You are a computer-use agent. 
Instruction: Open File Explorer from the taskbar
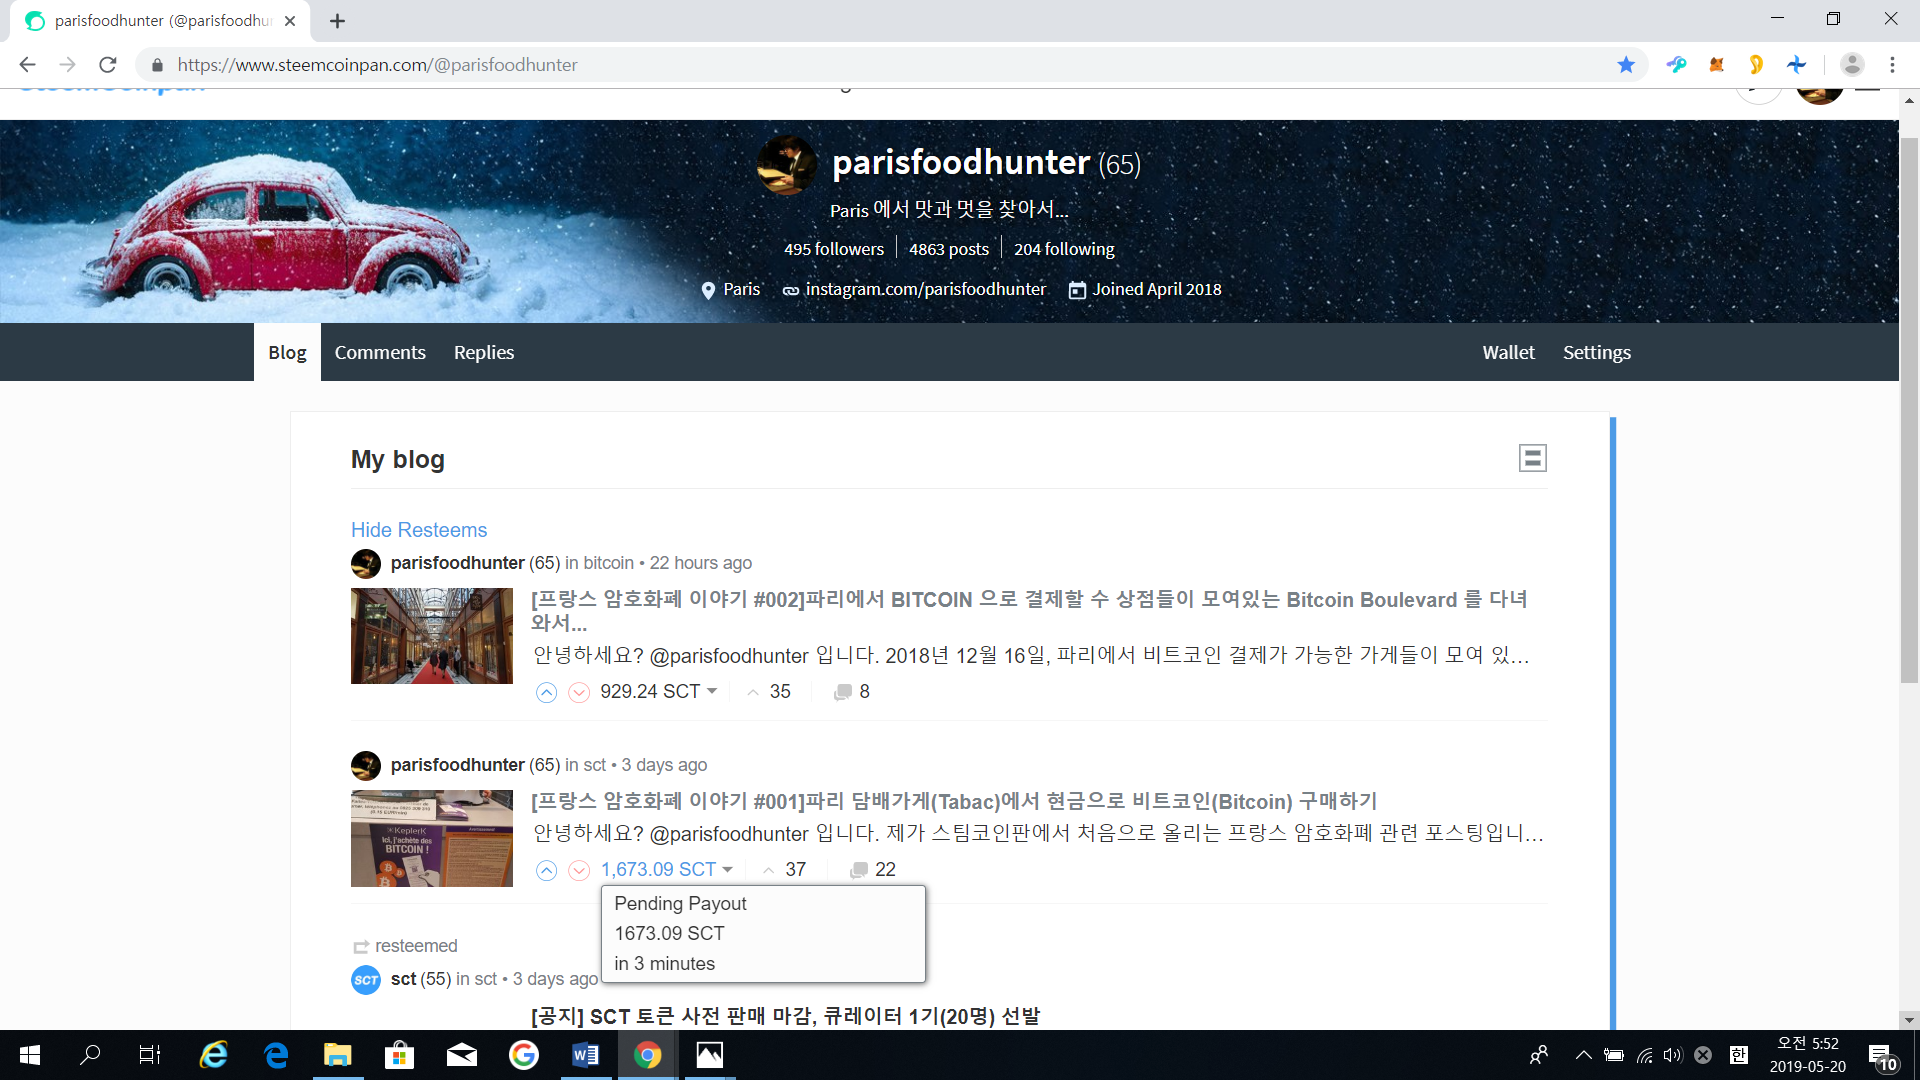click(337, 1055)
